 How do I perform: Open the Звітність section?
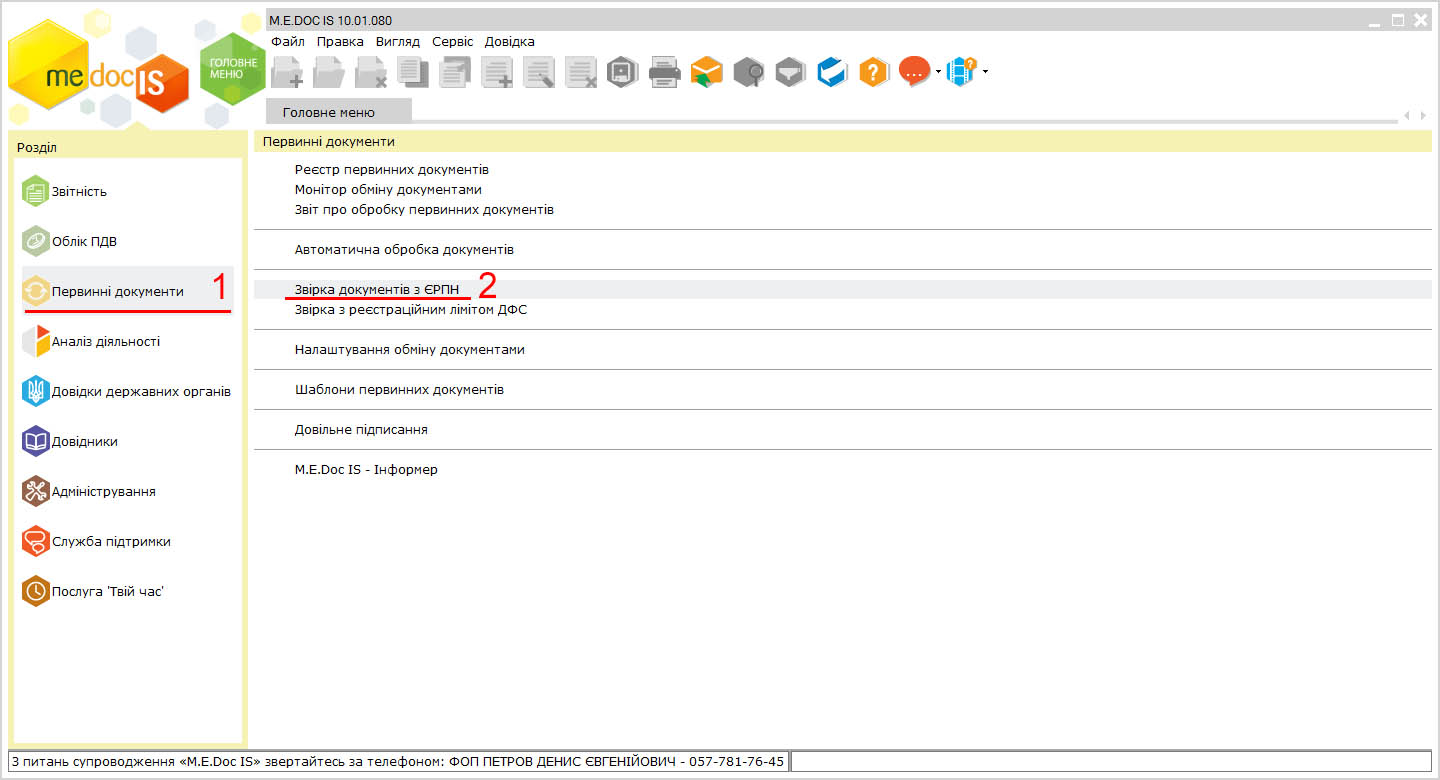[x=128, y=191]
